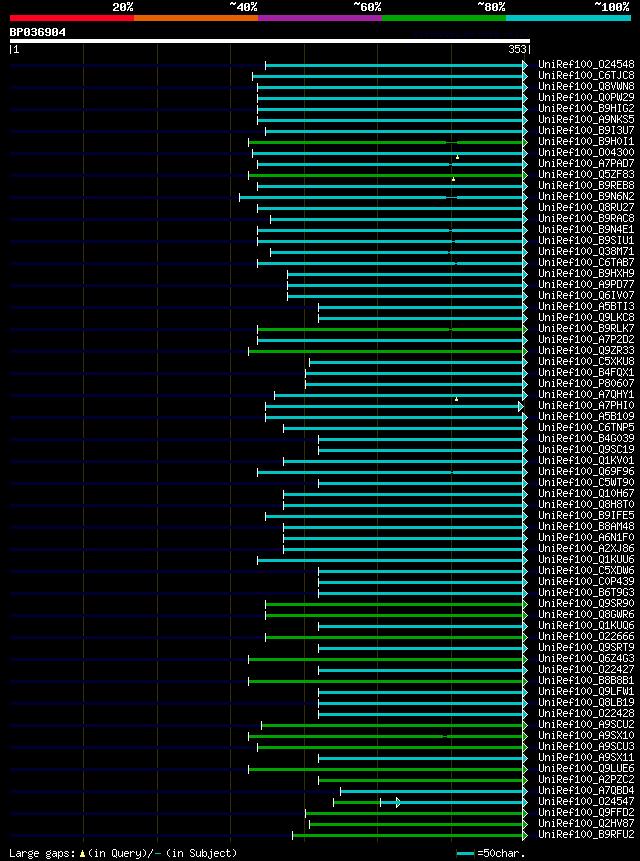Select the UniRef100_C0P439 label
Screen dimensions: 640x861
586,582
